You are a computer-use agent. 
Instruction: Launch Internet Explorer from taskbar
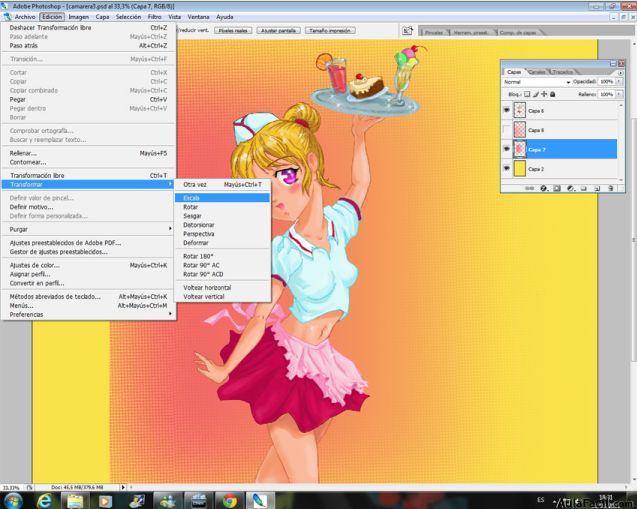pyautogui.click(x=44, y=501)
